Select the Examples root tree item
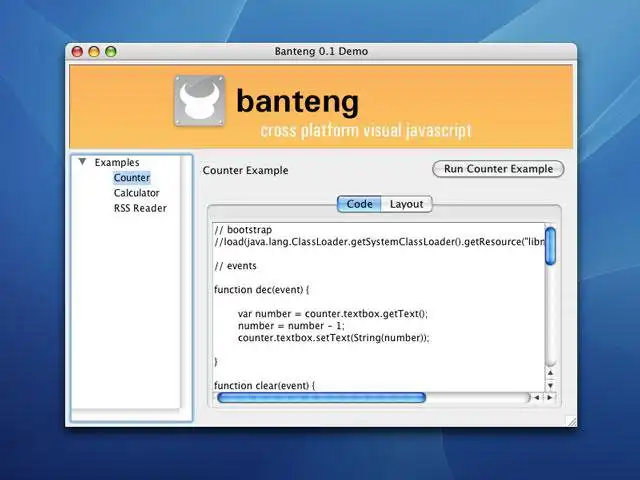640x480 pixels. 117,162
